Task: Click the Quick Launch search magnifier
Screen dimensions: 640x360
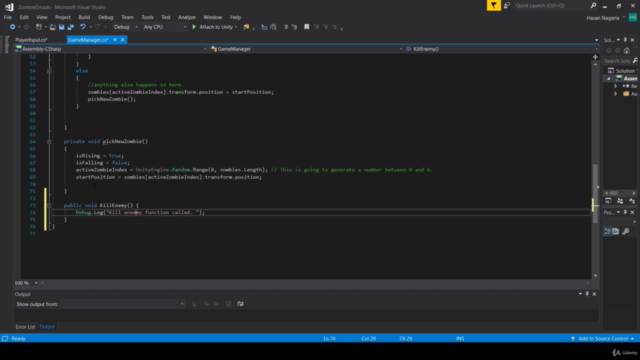Action: coord(593,5)
